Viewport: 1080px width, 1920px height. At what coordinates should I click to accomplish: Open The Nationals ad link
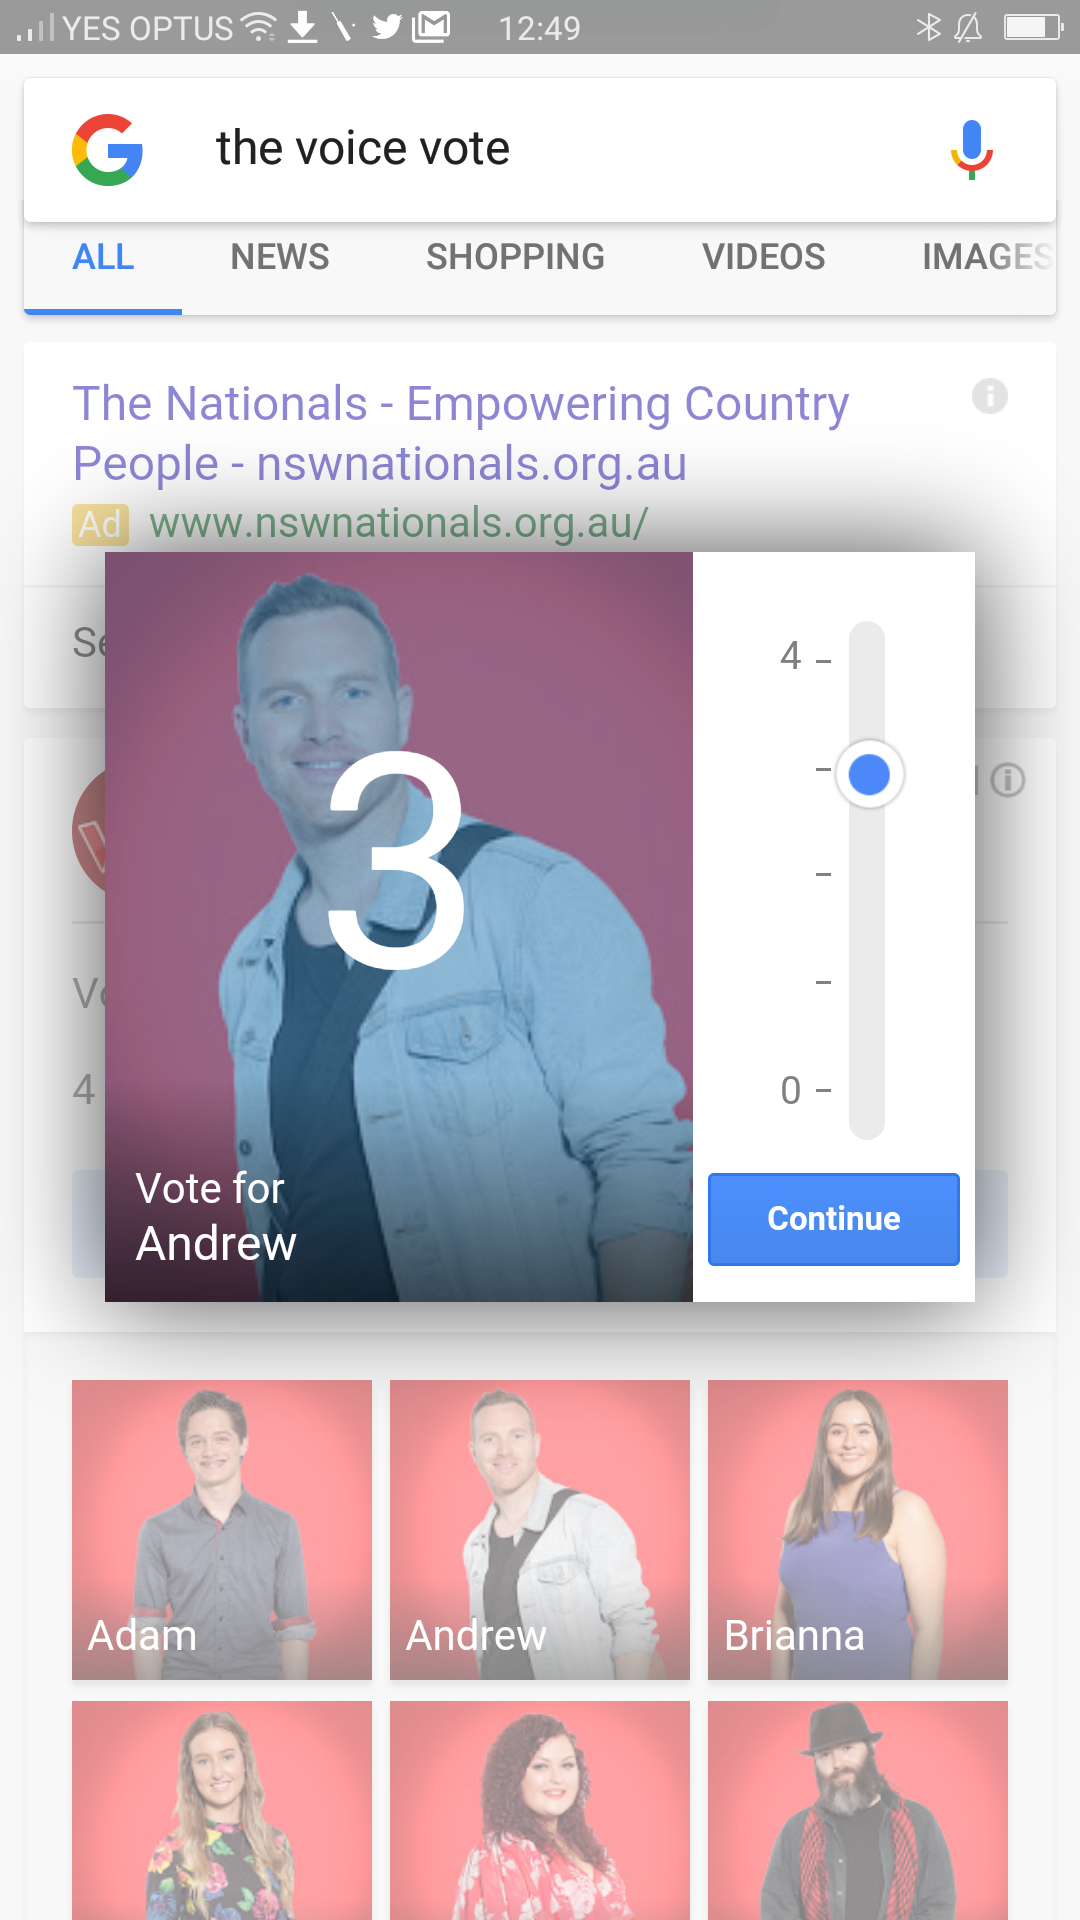[461, 433]
